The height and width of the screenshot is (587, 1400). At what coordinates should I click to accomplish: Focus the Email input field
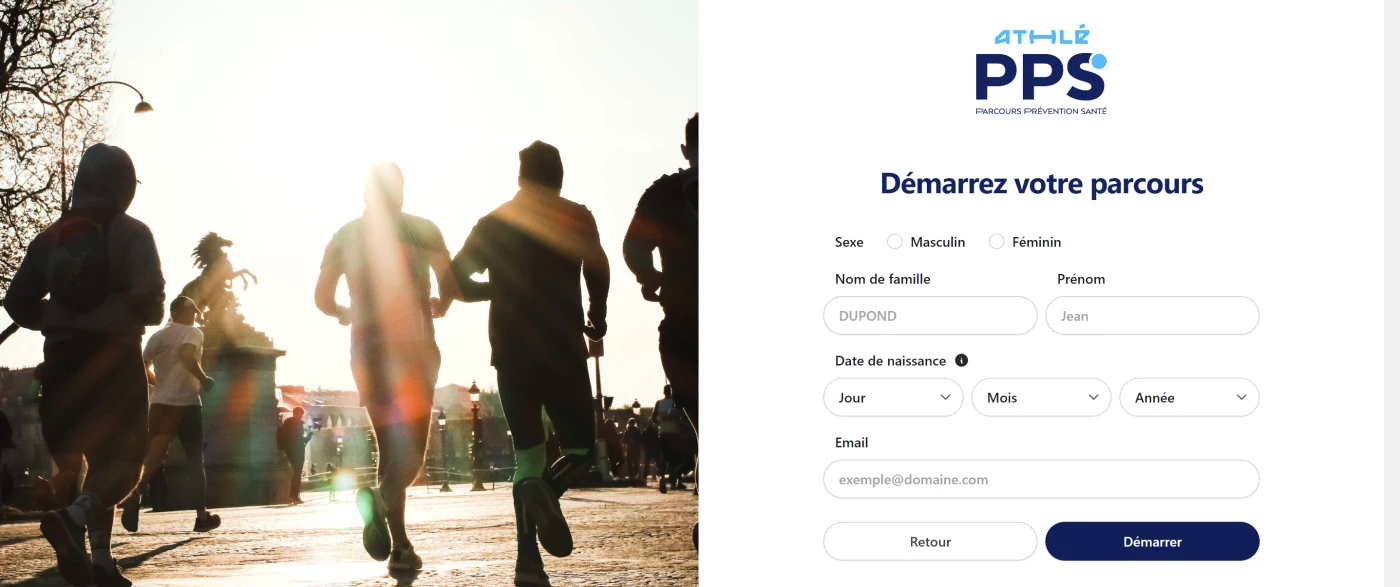[1041, 479]
